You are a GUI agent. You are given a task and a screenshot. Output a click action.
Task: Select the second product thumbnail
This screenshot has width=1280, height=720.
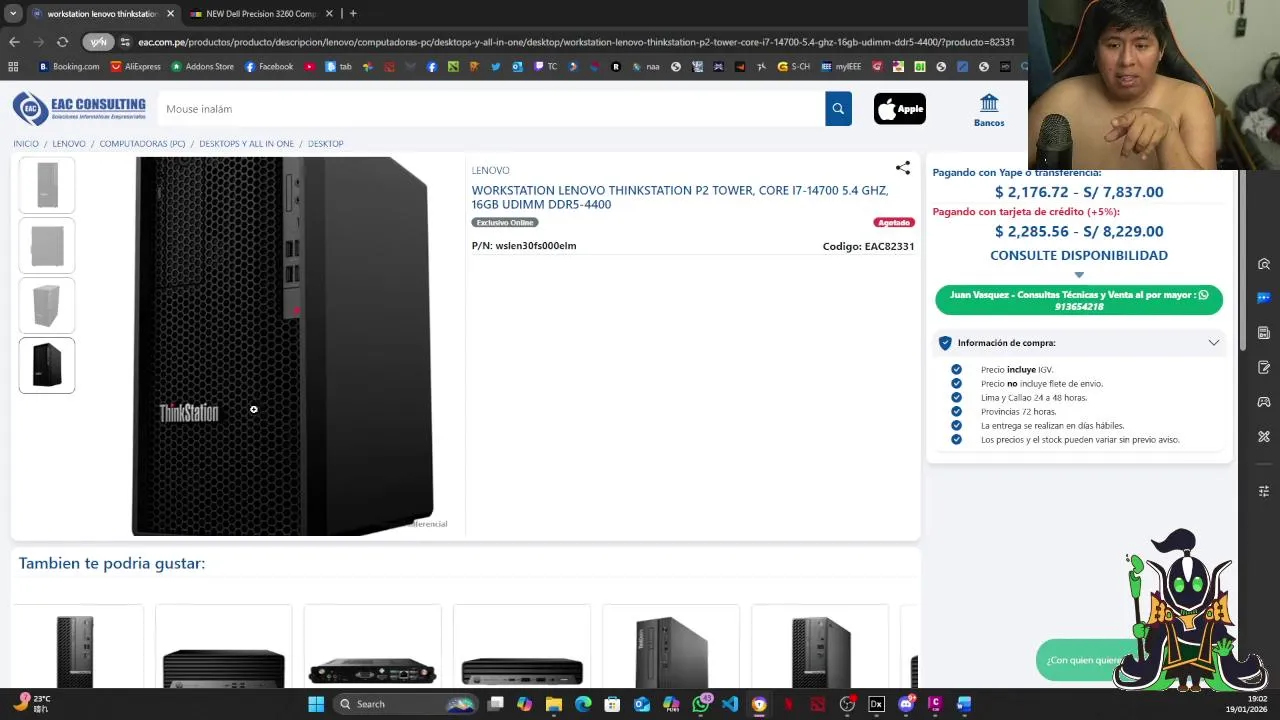[x=47, y=246]
